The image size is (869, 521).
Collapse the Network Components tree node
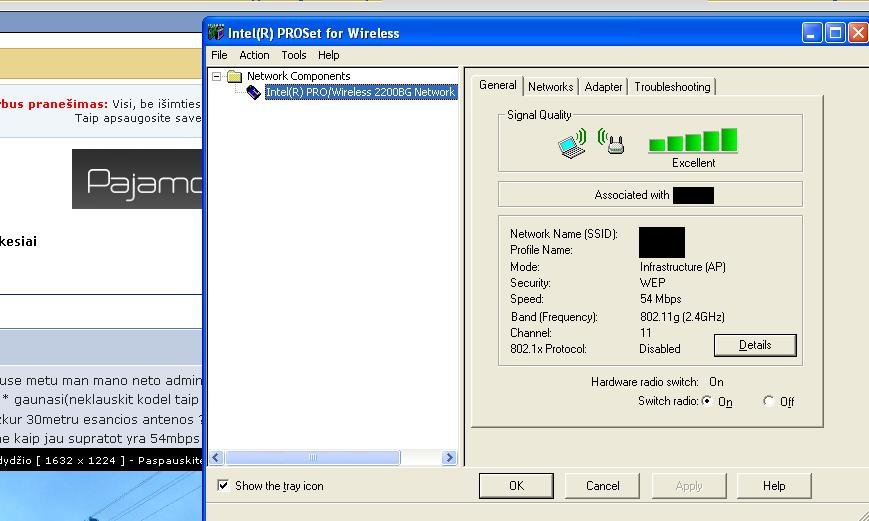point(217,76)
